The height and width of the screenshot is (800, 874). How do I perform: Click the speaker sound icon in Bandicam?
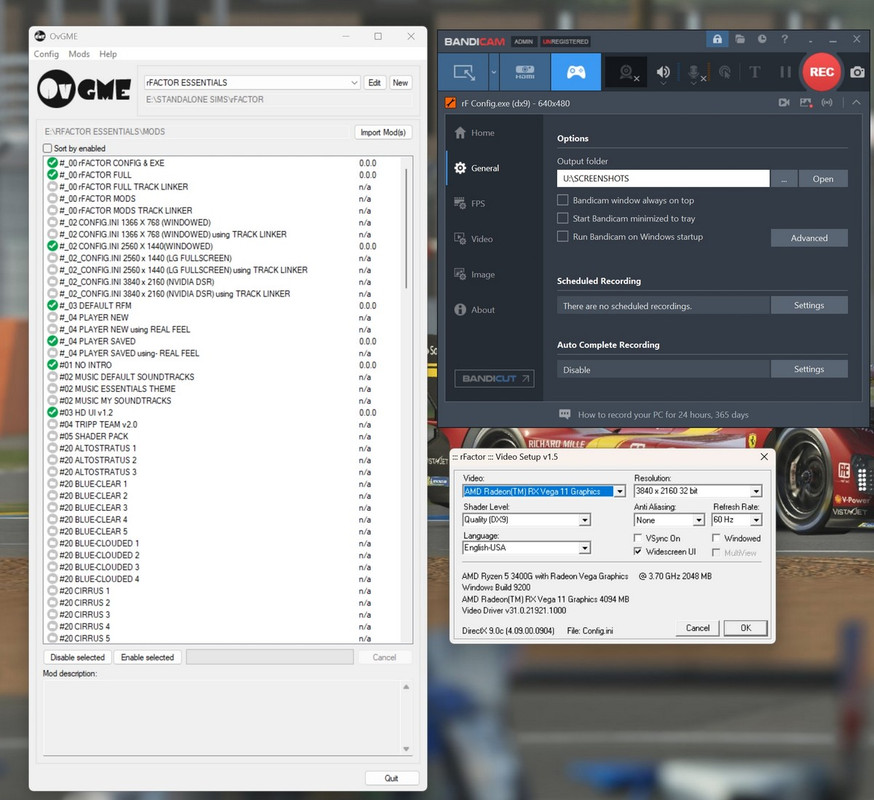point(663,72)
